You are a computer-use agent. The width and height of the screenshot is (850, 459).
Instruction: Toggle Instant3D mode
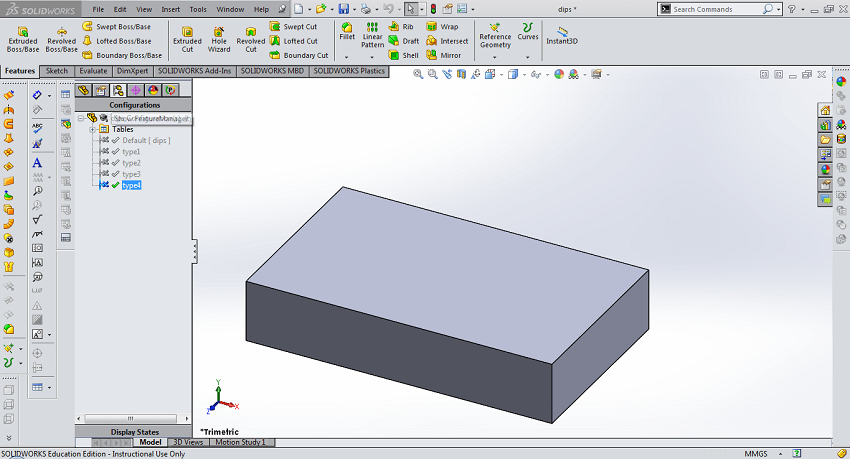[x=562, y=35]
